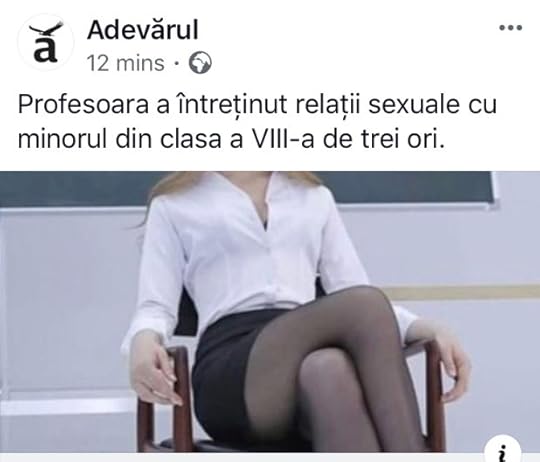This screenshot has height=462, width=540.
Task: Open the linked article via preview image
Action: point(270,312)
